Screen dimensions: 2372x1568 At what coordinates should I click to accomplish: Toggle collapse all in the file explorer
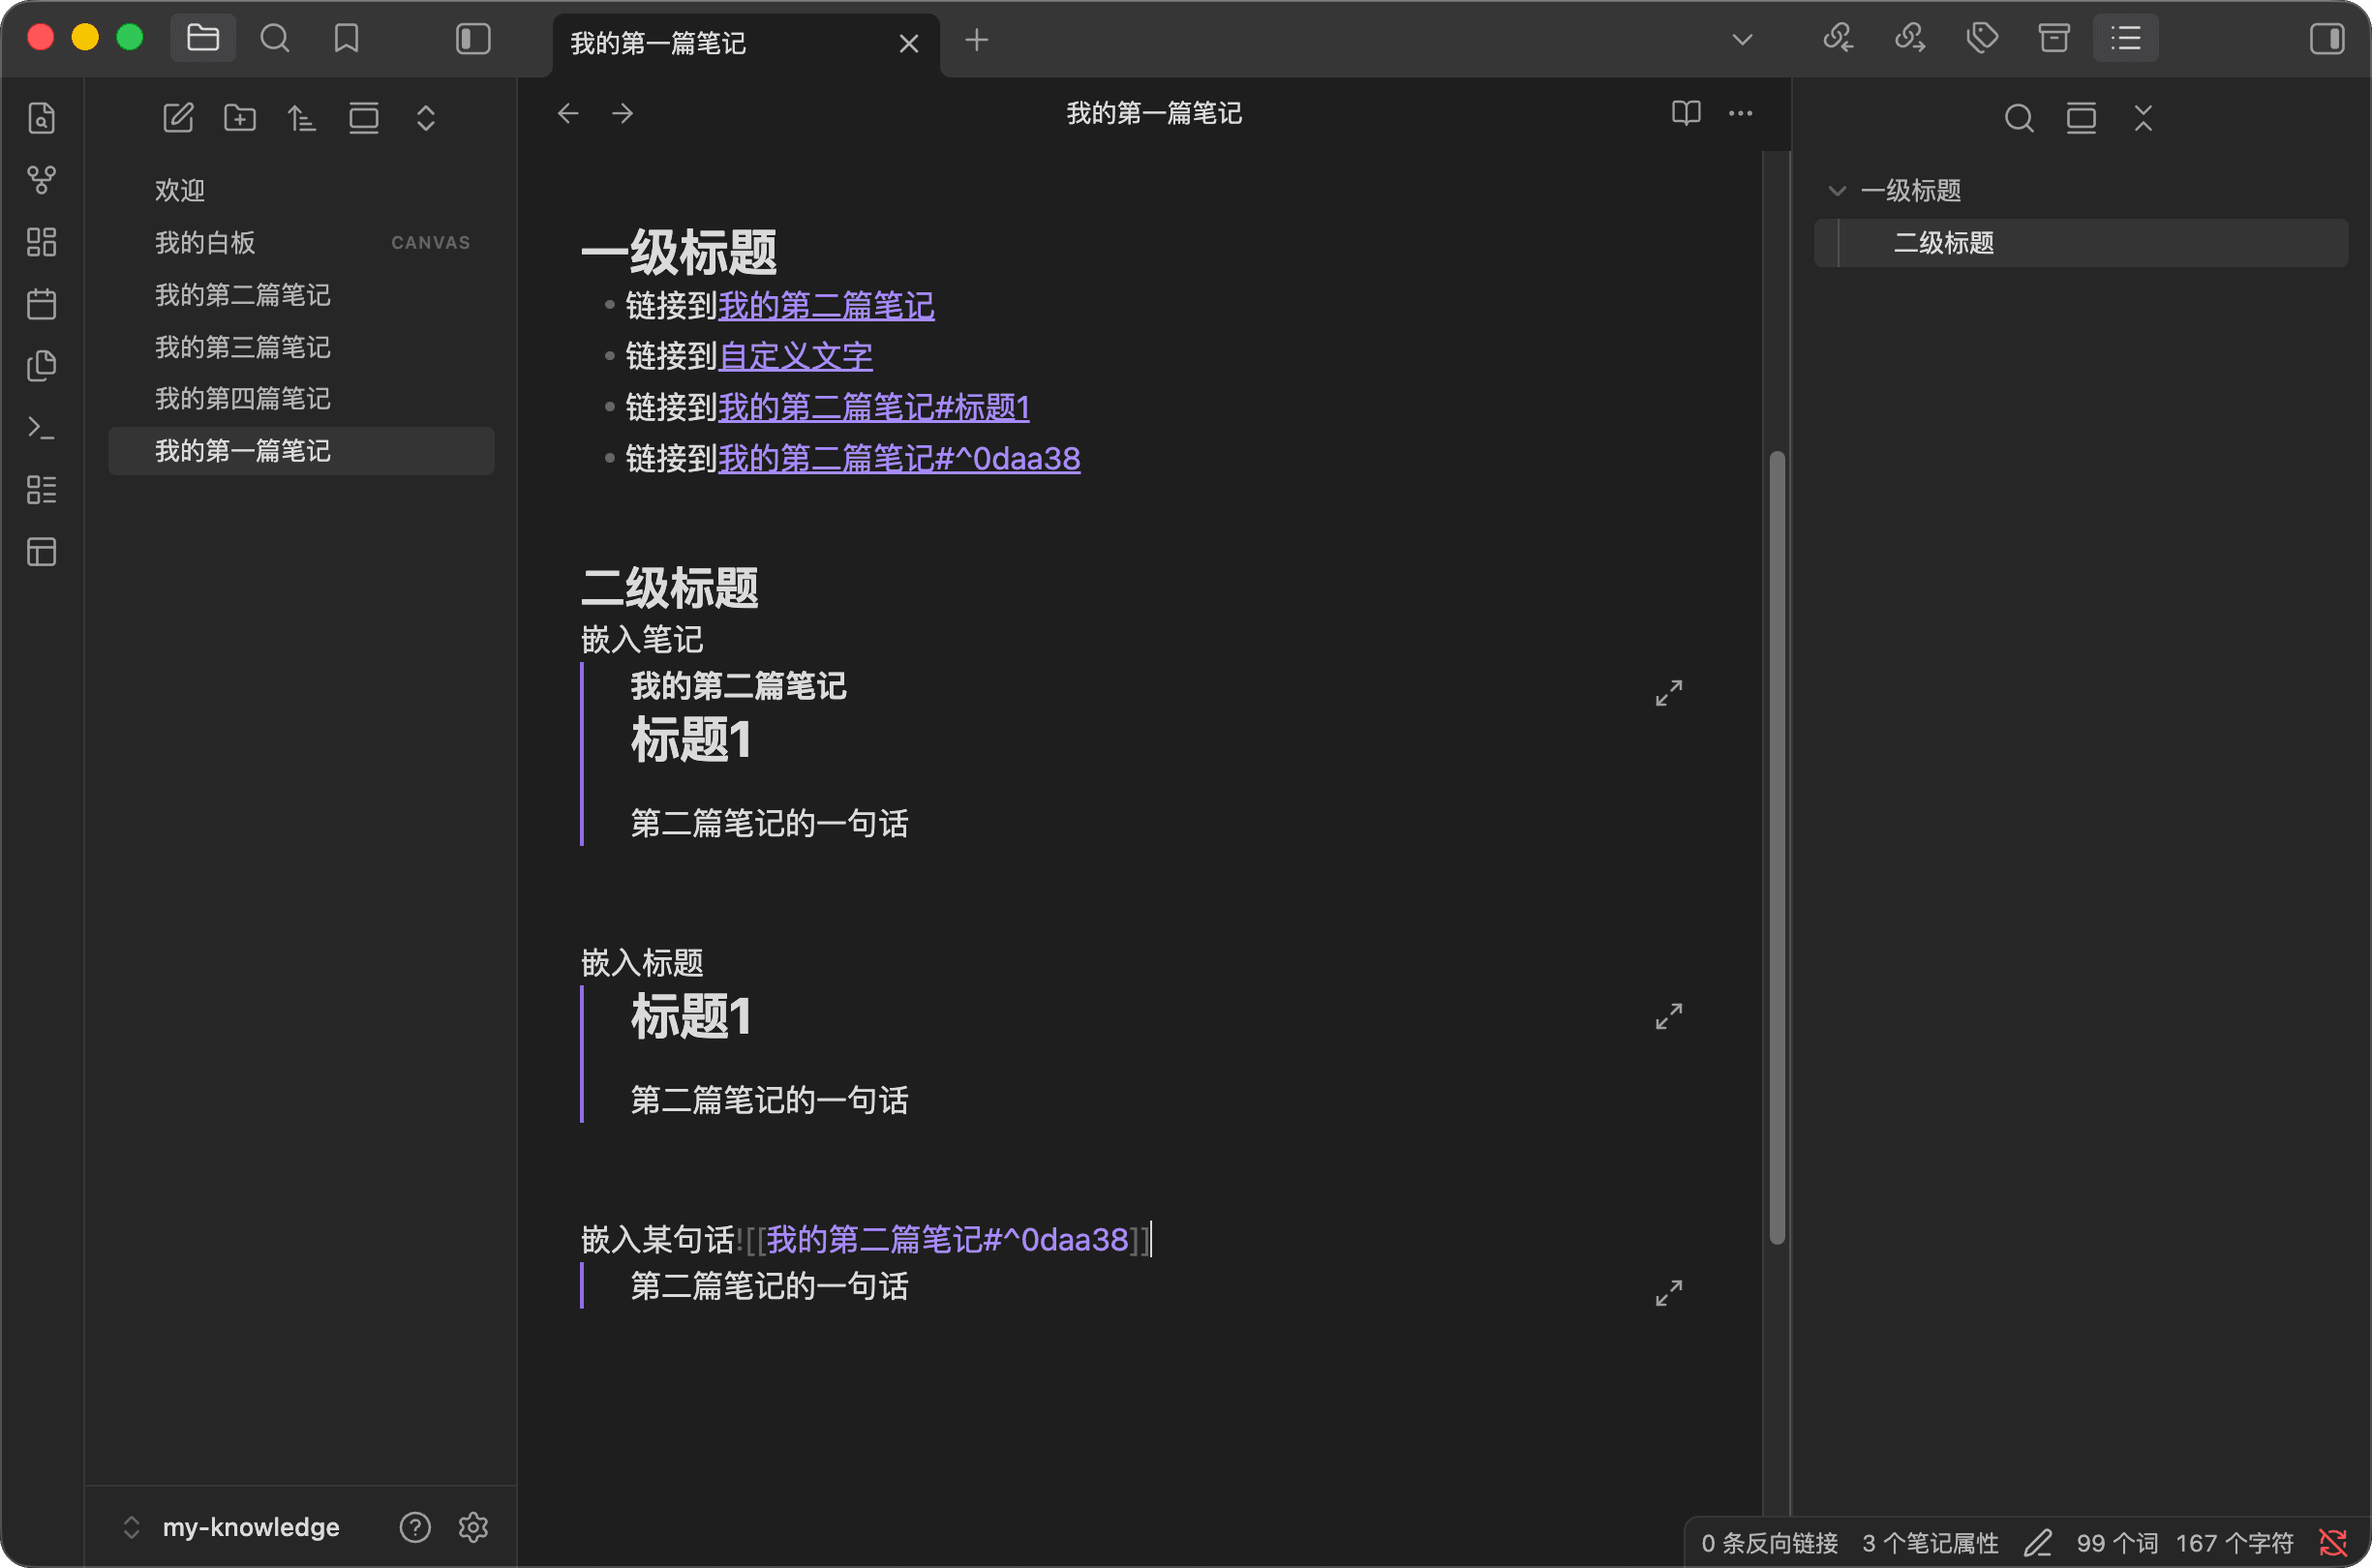coord(425,117)
